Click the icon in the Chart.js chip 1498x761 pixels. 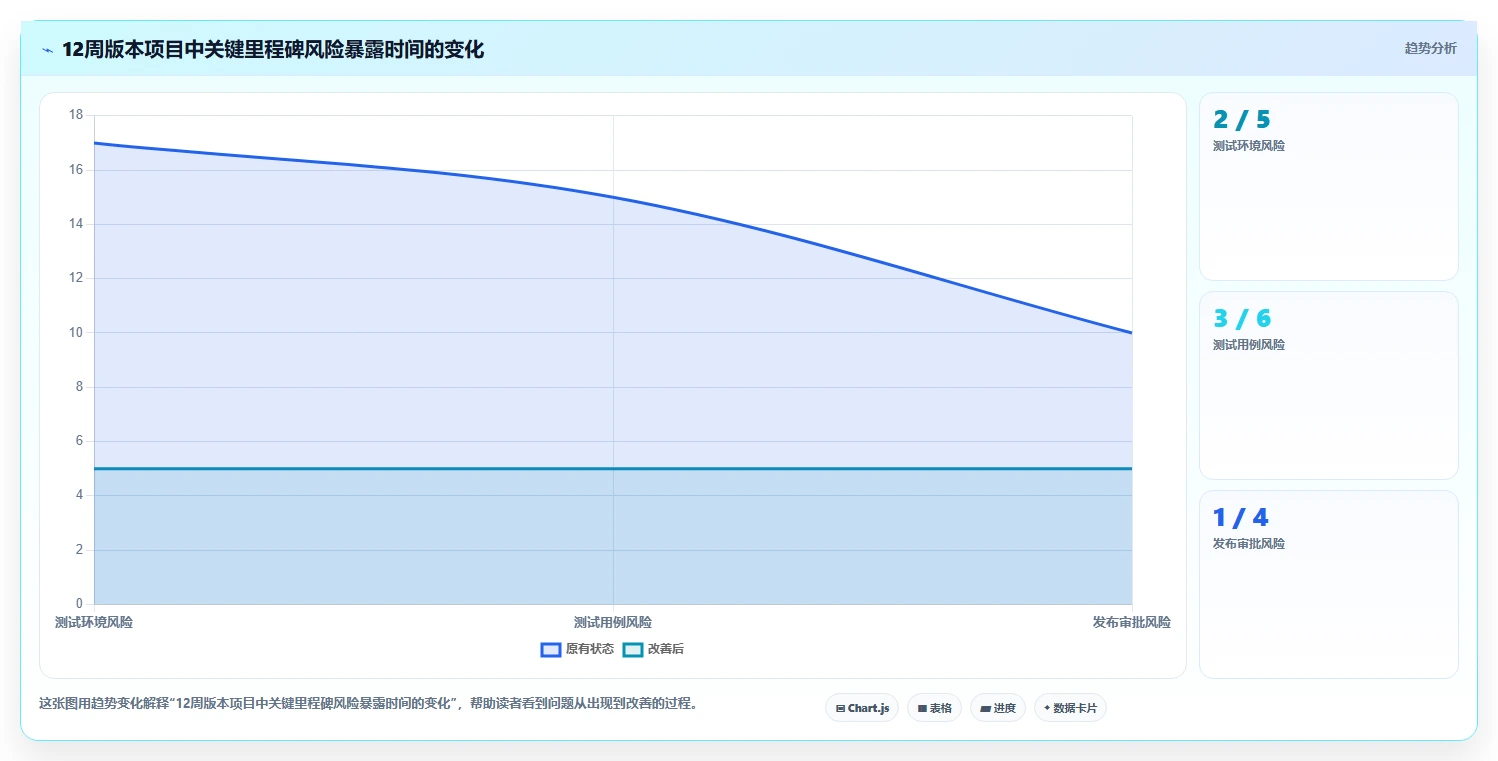tap(840, 708)
